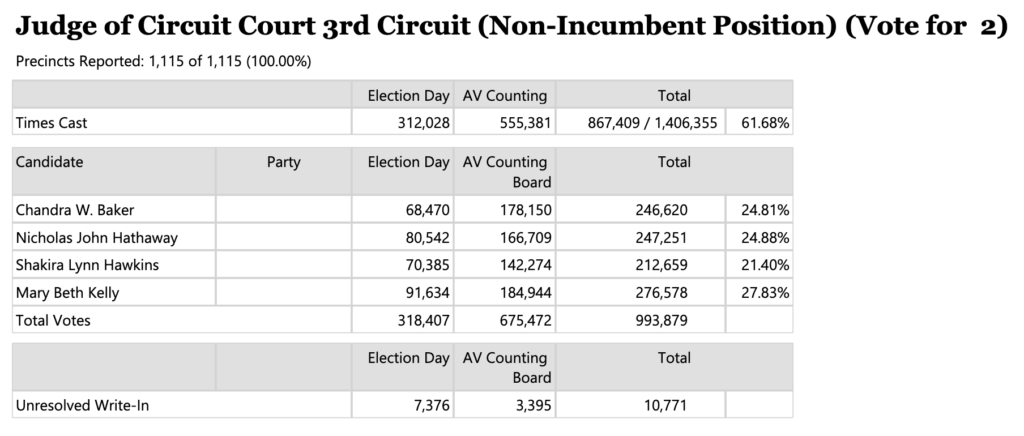Click the Judge of Circuit Court title
Image resolution: width=1024 pixels, height=436 pixels.
click(x=511, y=27)
